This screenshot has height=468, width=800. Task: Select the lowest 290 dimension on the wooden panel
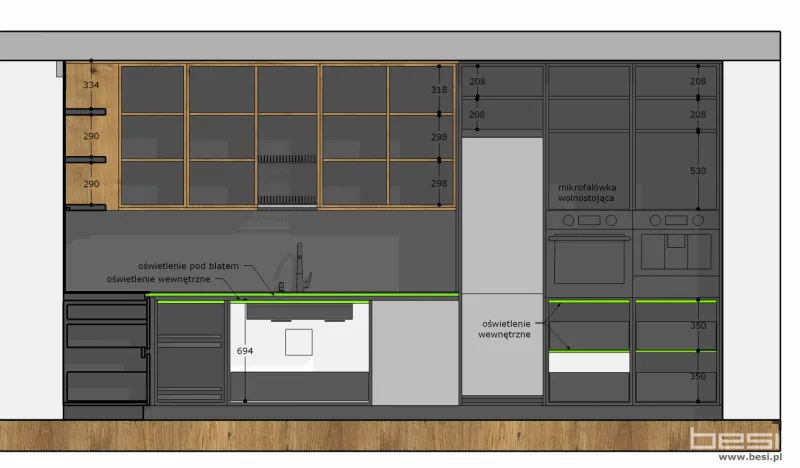pyautogui.click(x=91, y=184)
